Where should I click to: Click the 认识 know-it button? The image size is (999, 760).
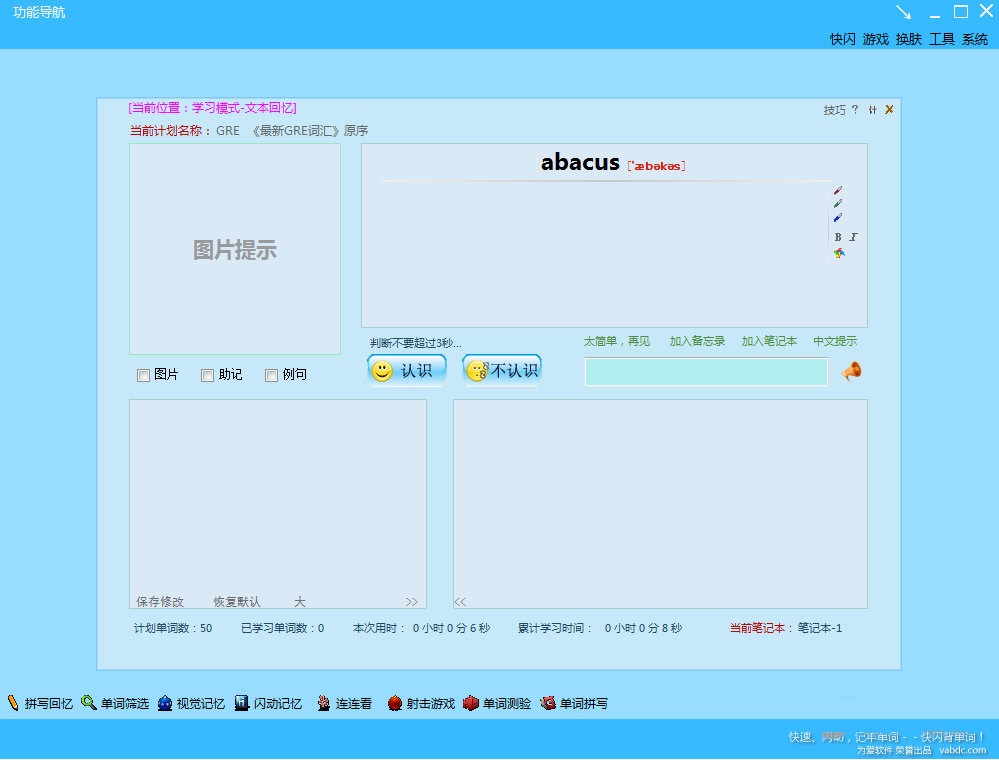[406, 369]
